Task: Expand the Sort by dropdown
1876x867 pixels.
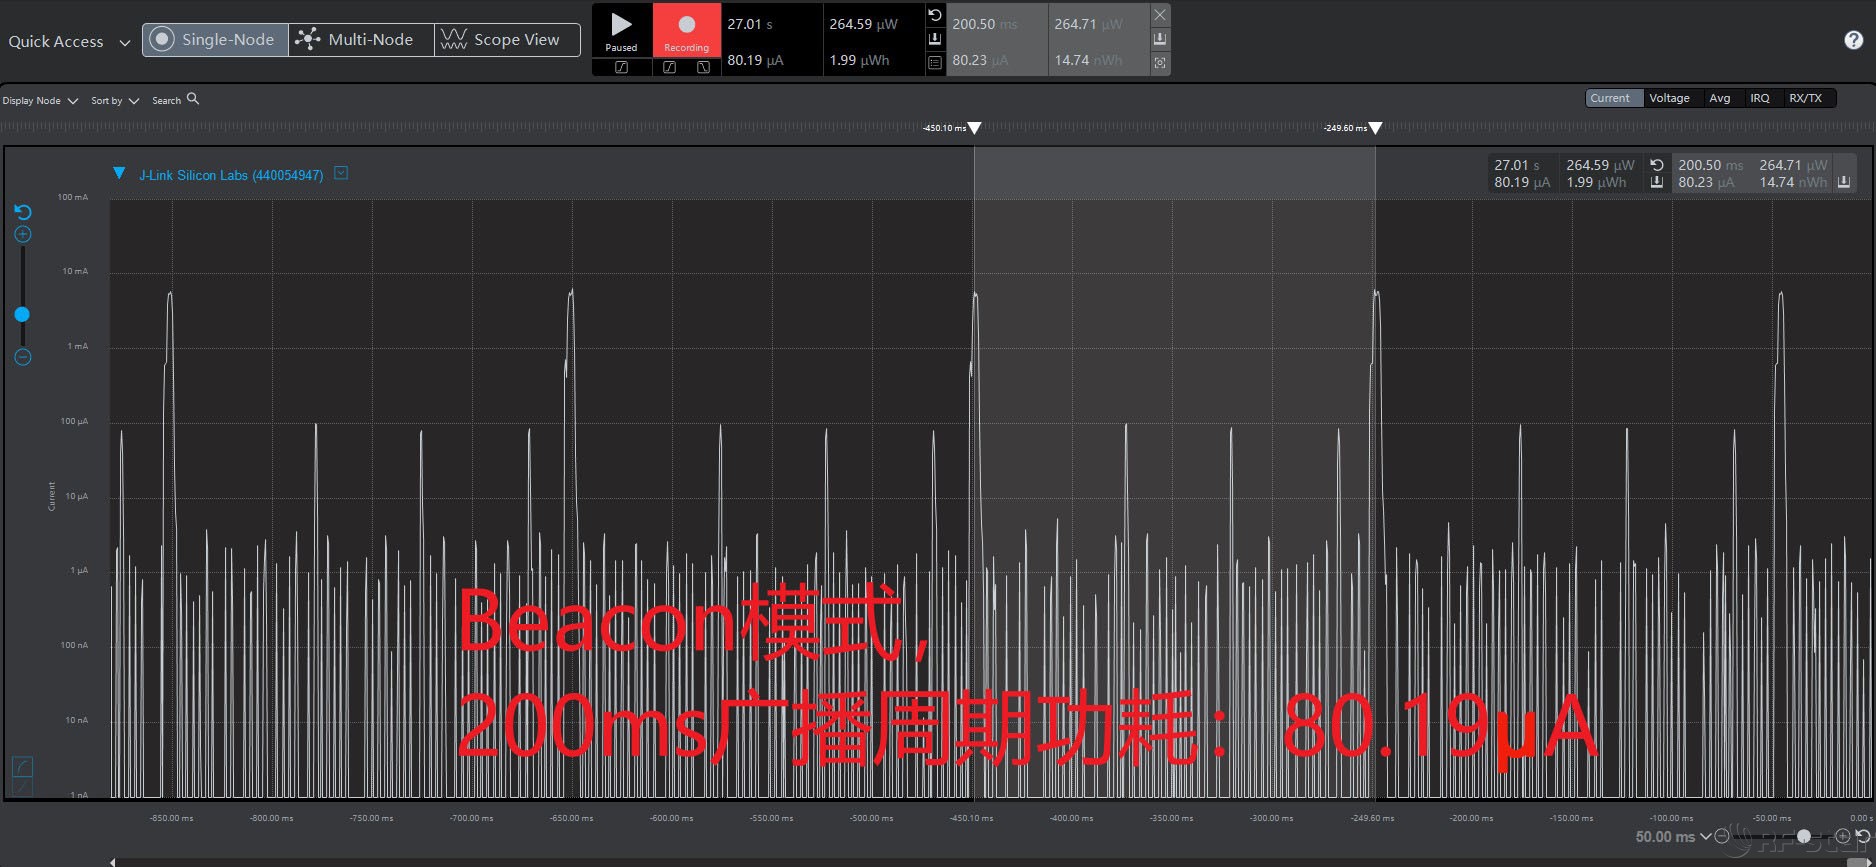Action: (x=114, y=101)
